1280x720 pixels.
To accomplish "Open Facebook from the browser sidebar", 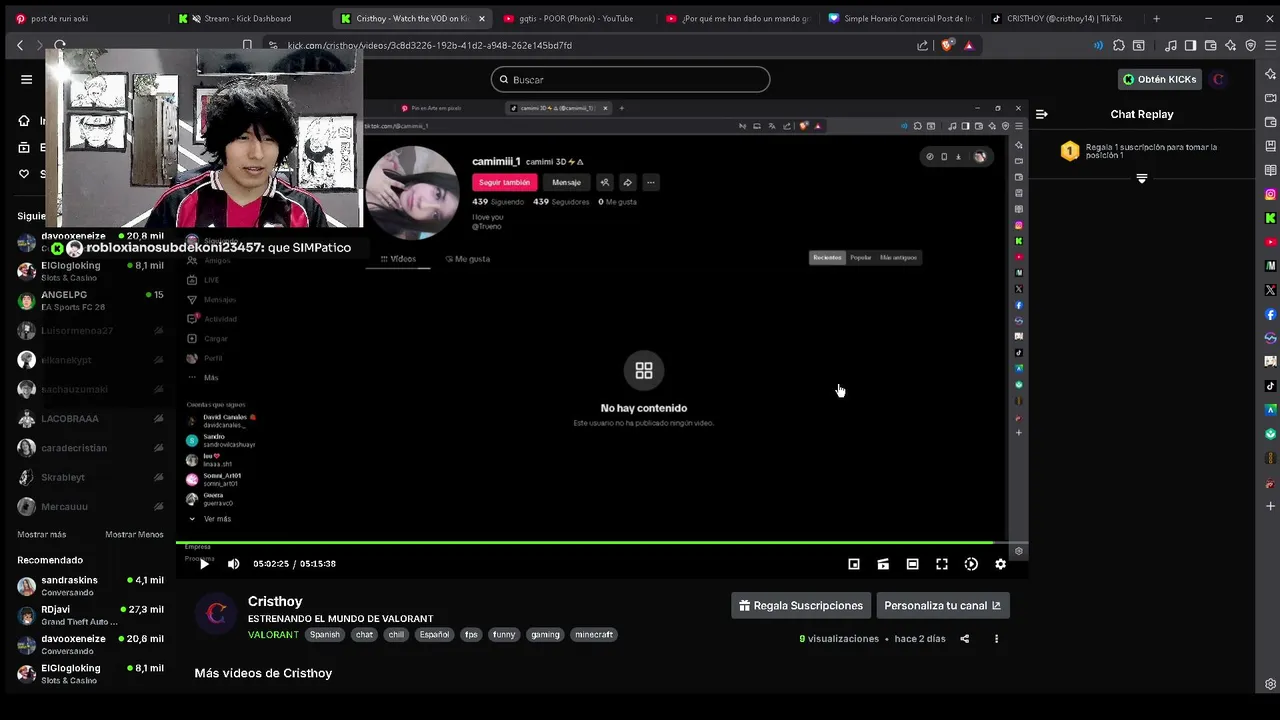I will (1271, 314).
